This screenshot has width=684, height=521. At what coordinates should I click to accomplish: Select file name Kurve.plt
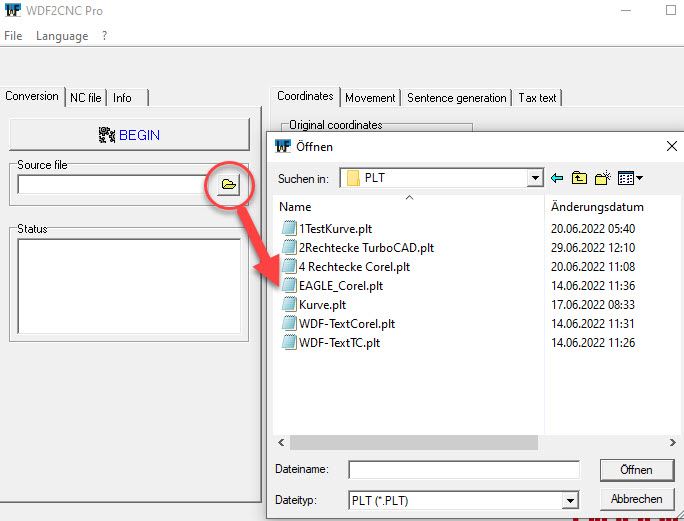tap(322, 305)
